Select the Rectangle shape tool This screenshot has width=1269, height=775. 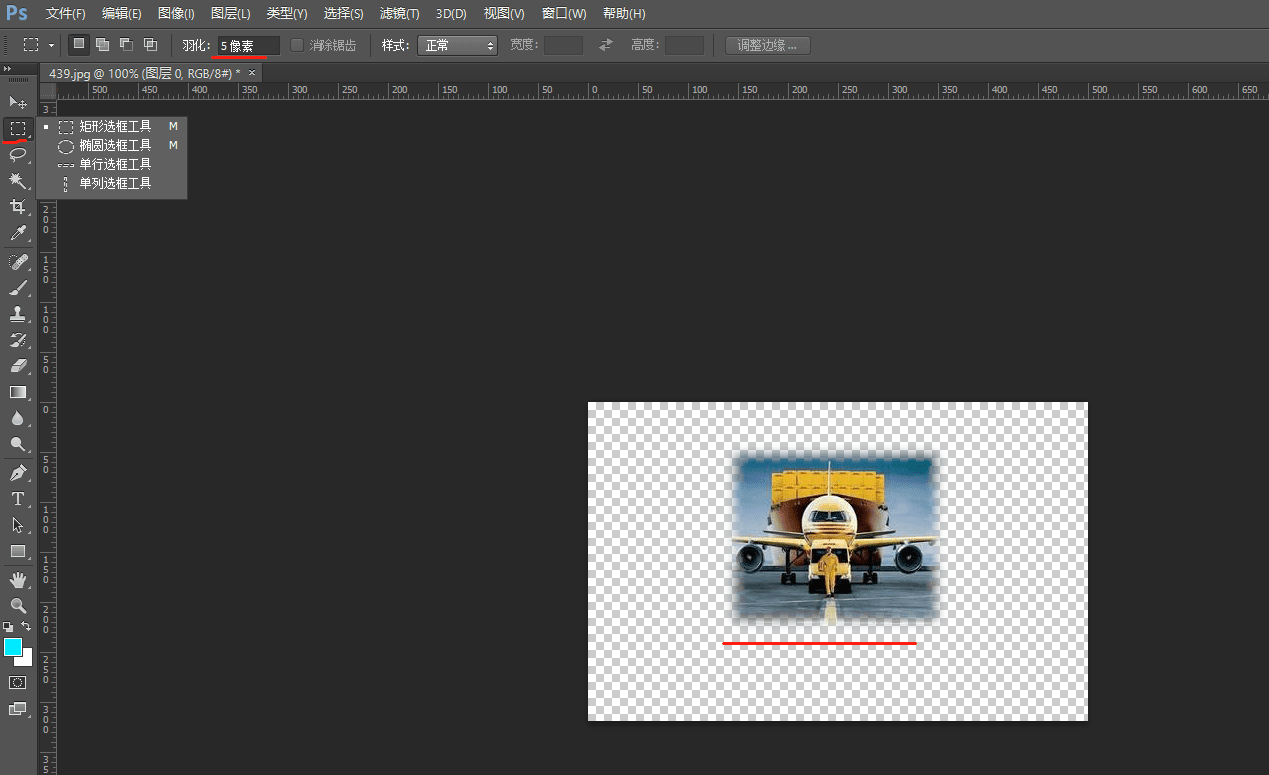(x=18, y=551)
